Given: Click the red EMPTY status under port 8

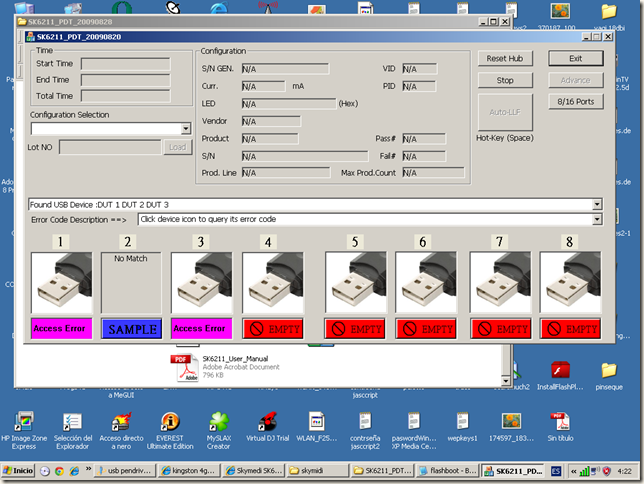Looking at the screenshot, I should [x=570, y=329].
